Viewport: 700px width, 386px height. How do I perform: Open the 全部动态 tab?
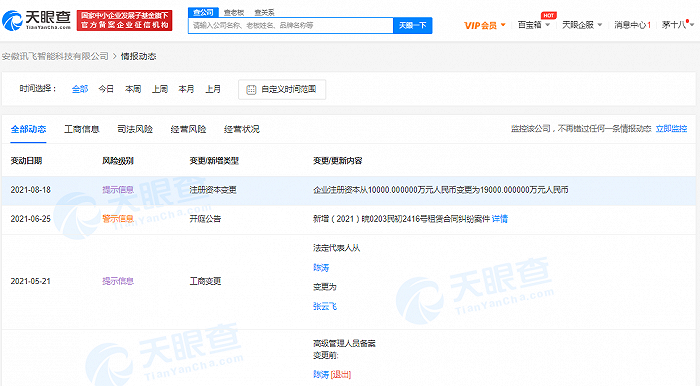click(x=28, y=129)
